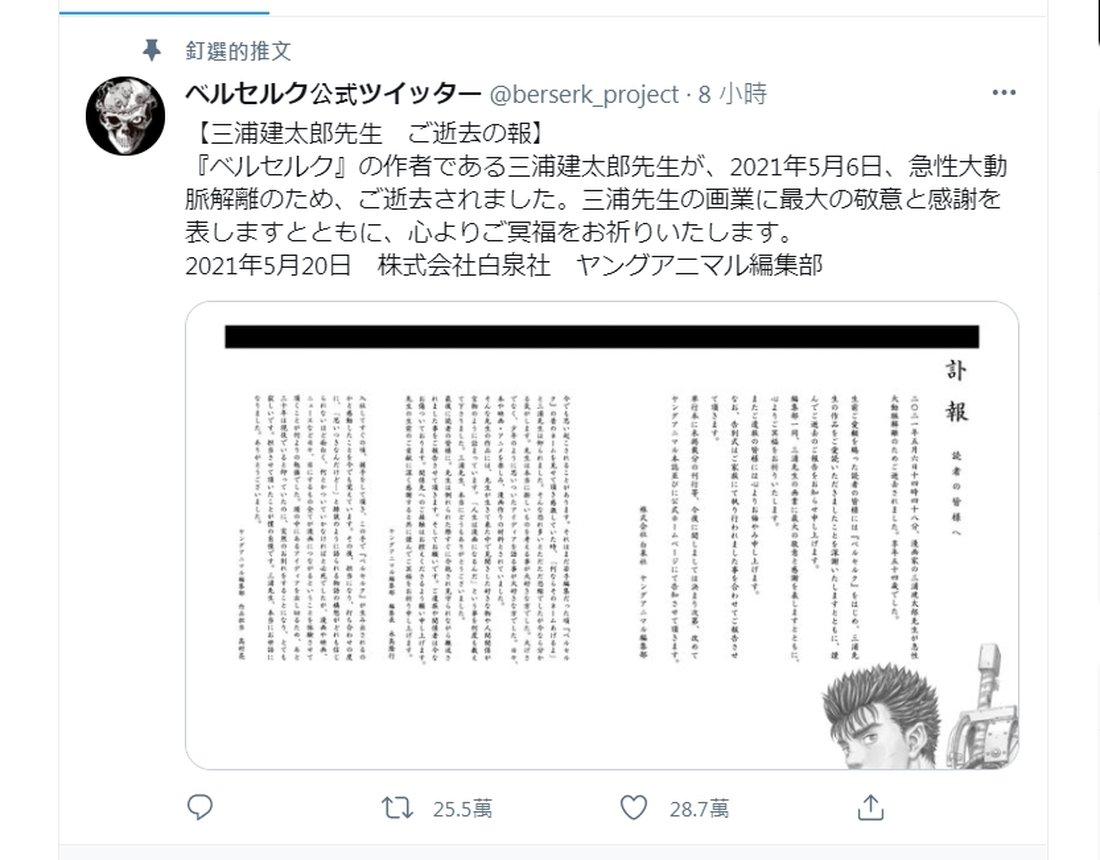This screenshot has height=860, width=1100.
Task: Click the 8 小時 timestamp
Action: pyautogui.click(x=732, y=93)
